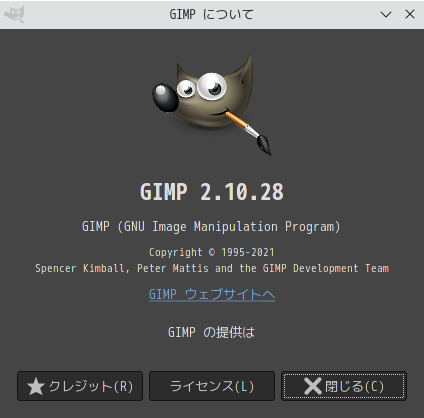
Task: Click the GNU Image Manipulation Program text
Action: pos(211,227)
